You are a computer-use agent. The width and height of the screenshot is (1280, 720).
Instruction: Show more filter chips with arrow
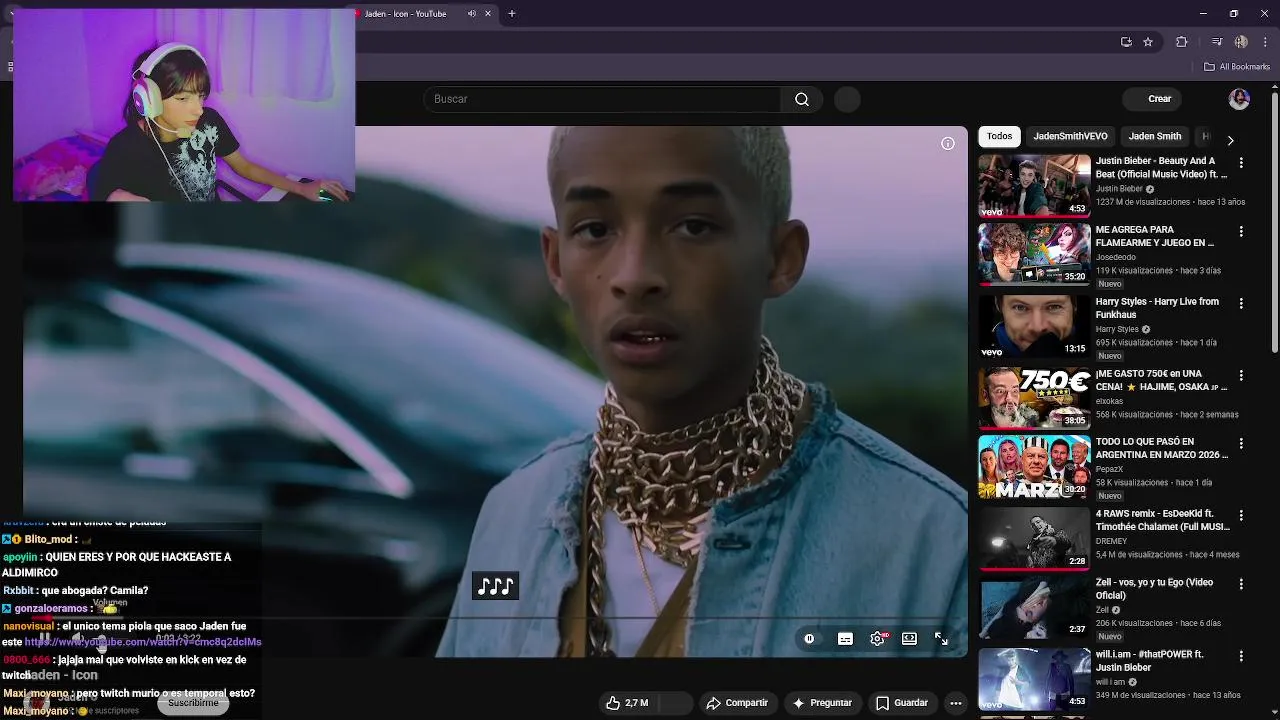1230,140
